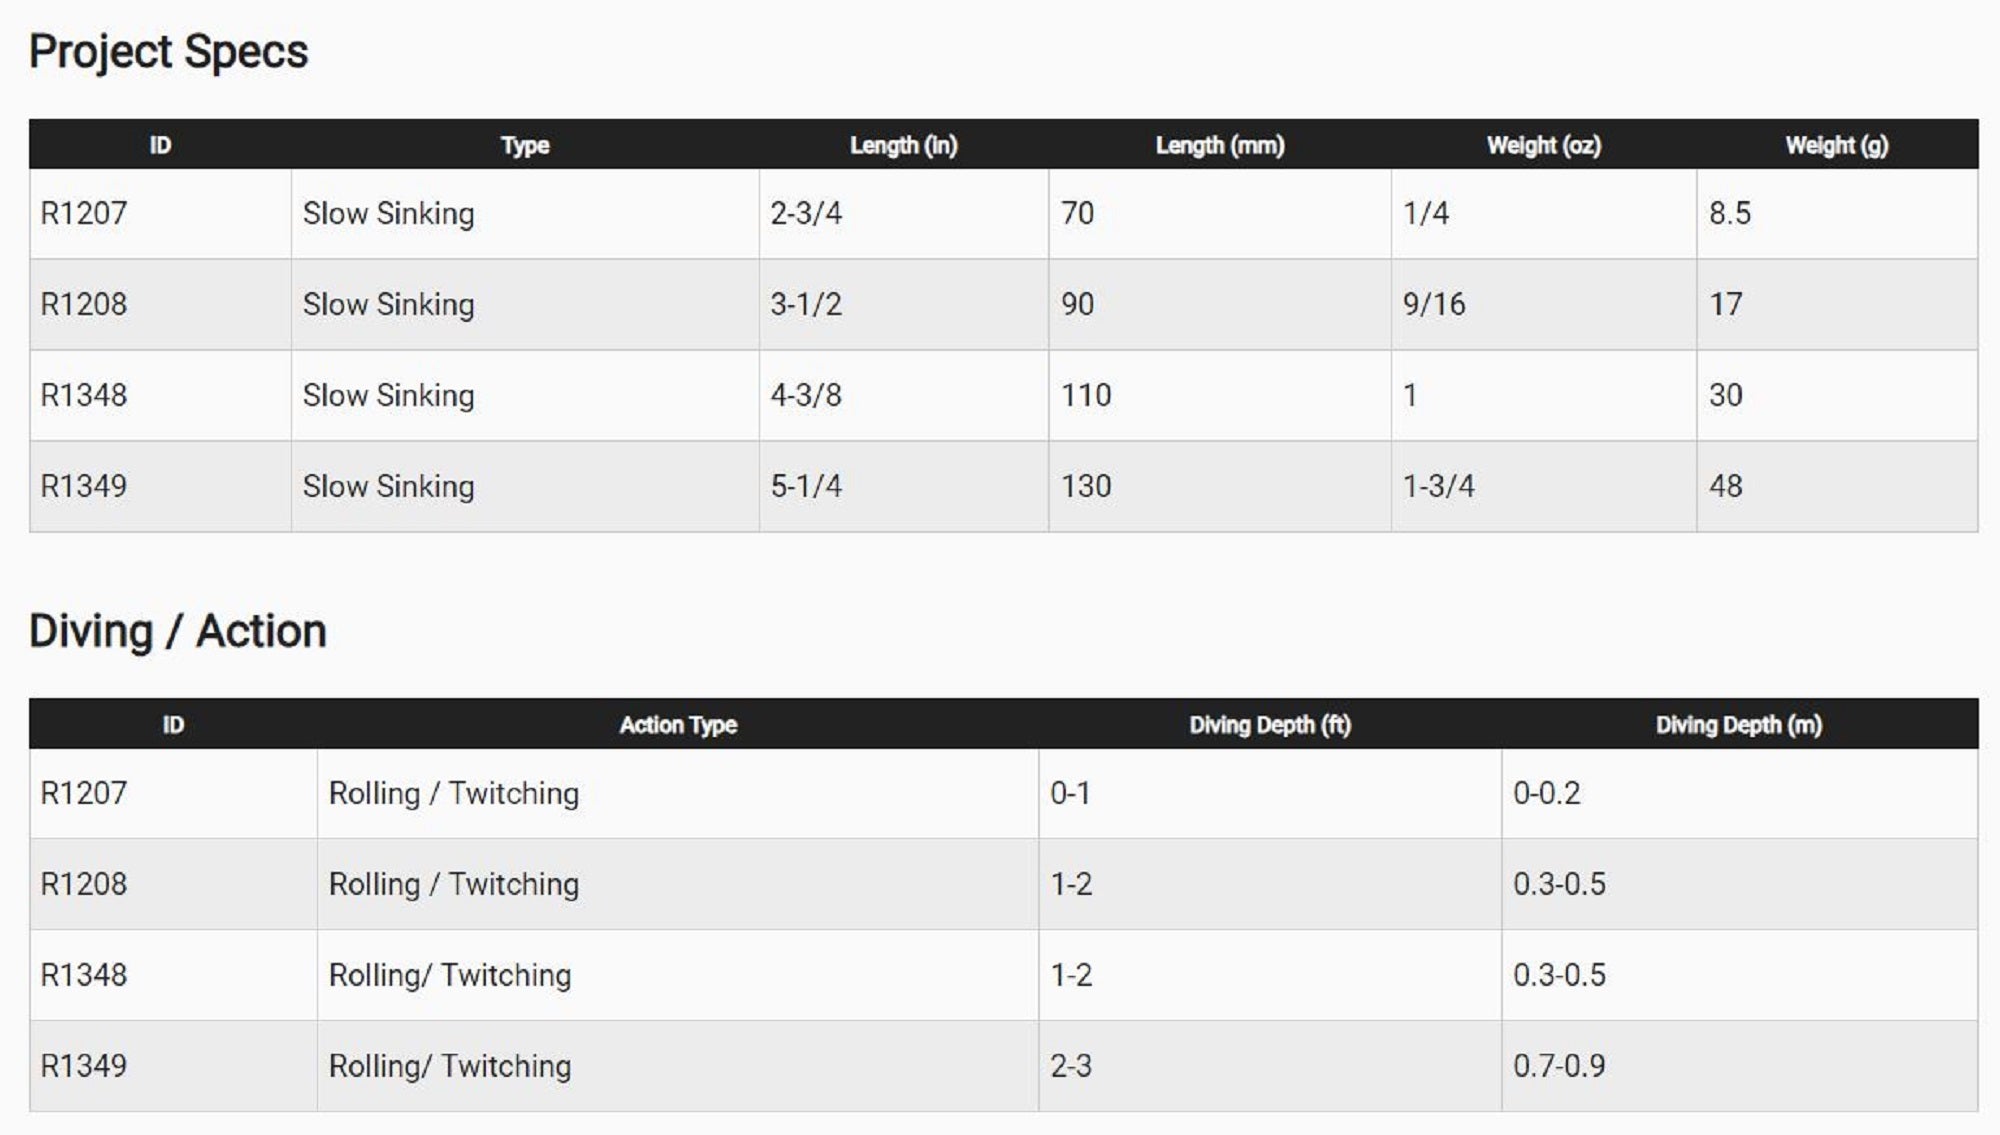Click the Length (mm) column header
The width and height of the screenshot is (2000, 1135).
pyautogui.click(x=1220, y=145)
